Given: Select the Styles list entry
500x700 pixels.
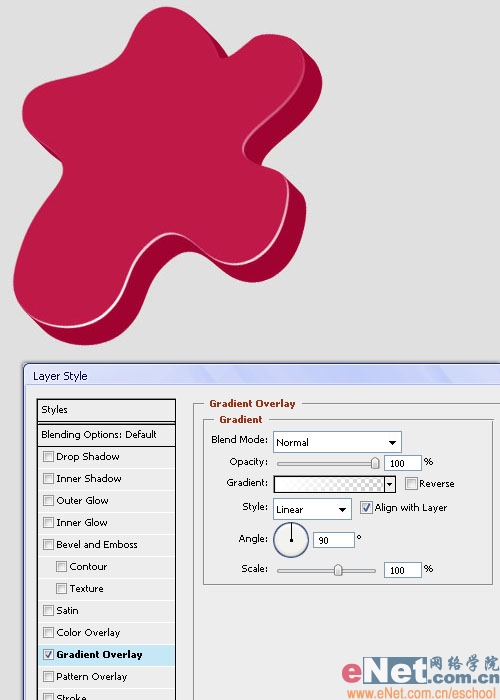Looking at the screenshot, I should click(x=106, y=410).
